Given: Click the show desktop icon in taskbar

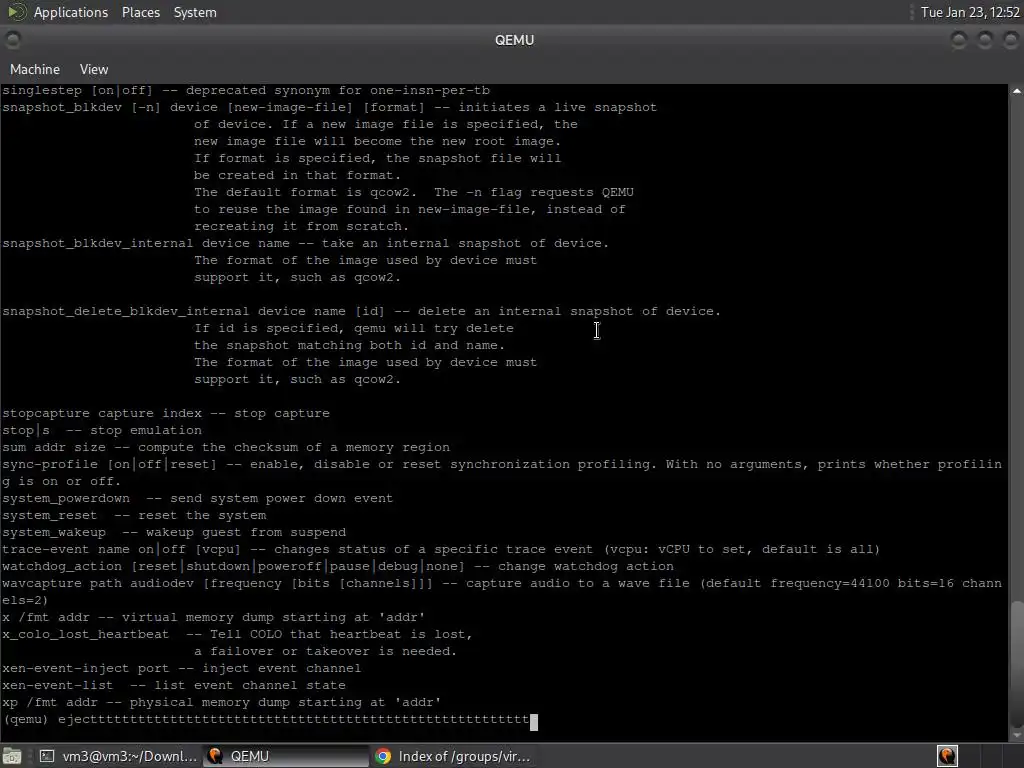Looking at the screenshot, I should point(13,756).
